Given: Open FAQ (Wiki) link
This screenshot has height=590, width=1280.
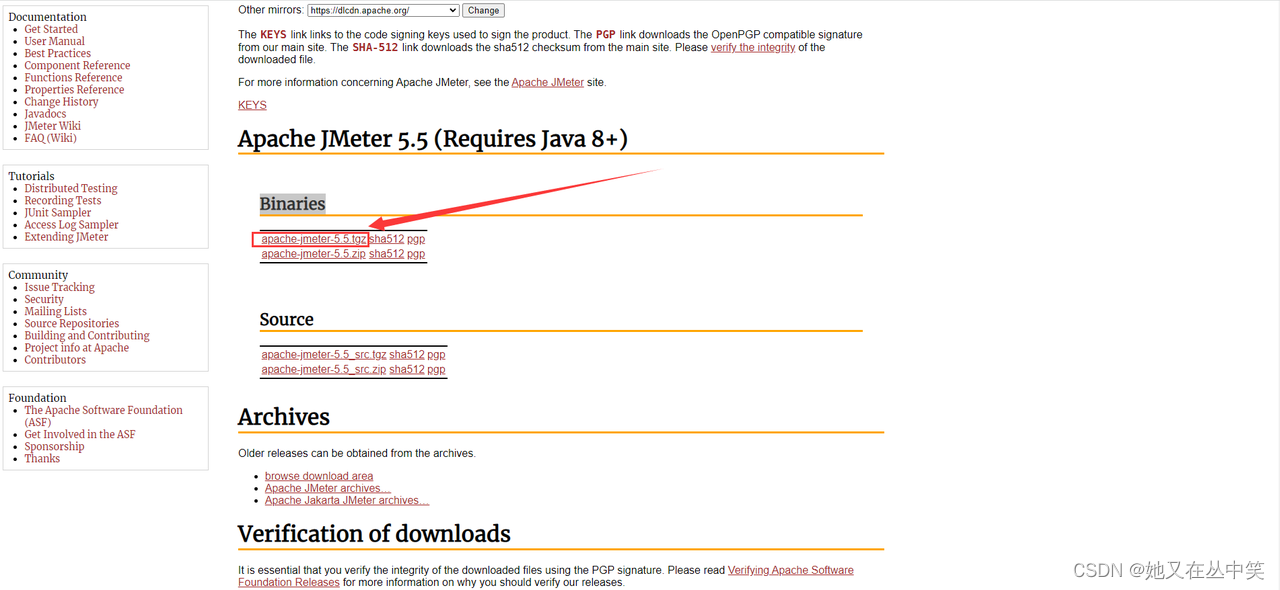Looking at the screenshot, I should pyautogui.click(x=50, y=137).
